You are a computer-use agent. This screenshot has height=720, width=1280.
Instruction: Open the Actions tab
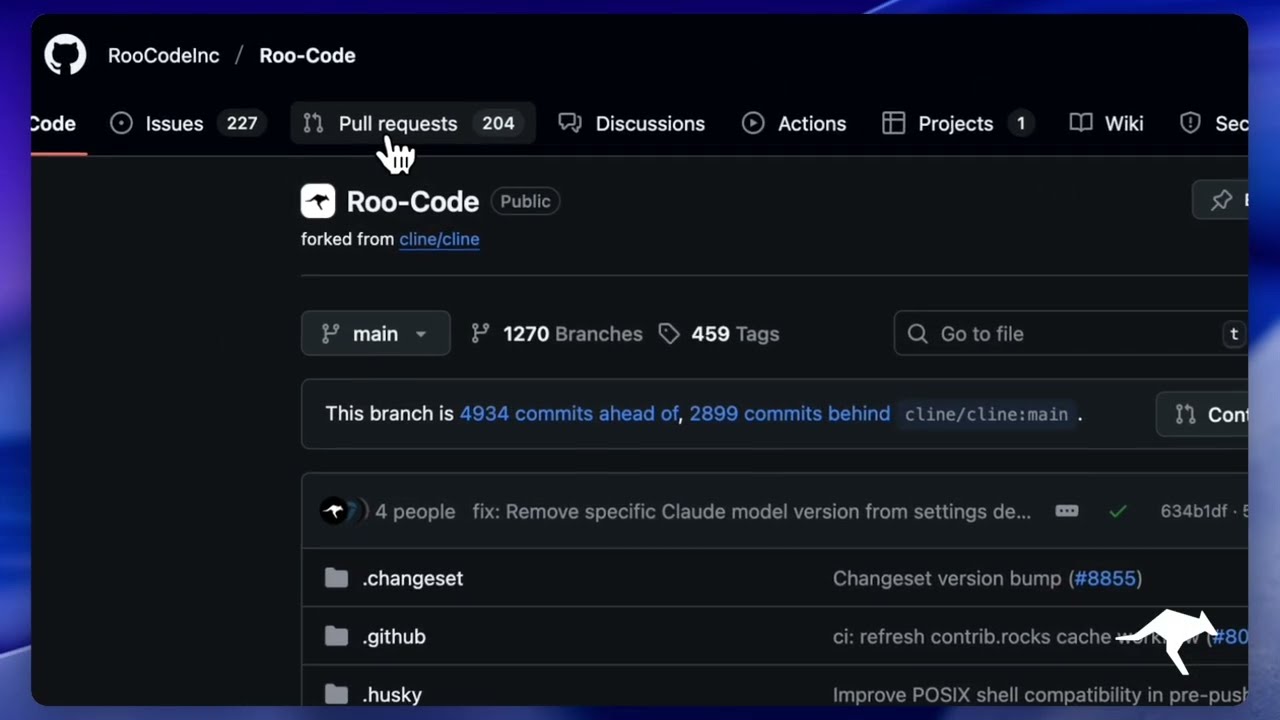794,124
